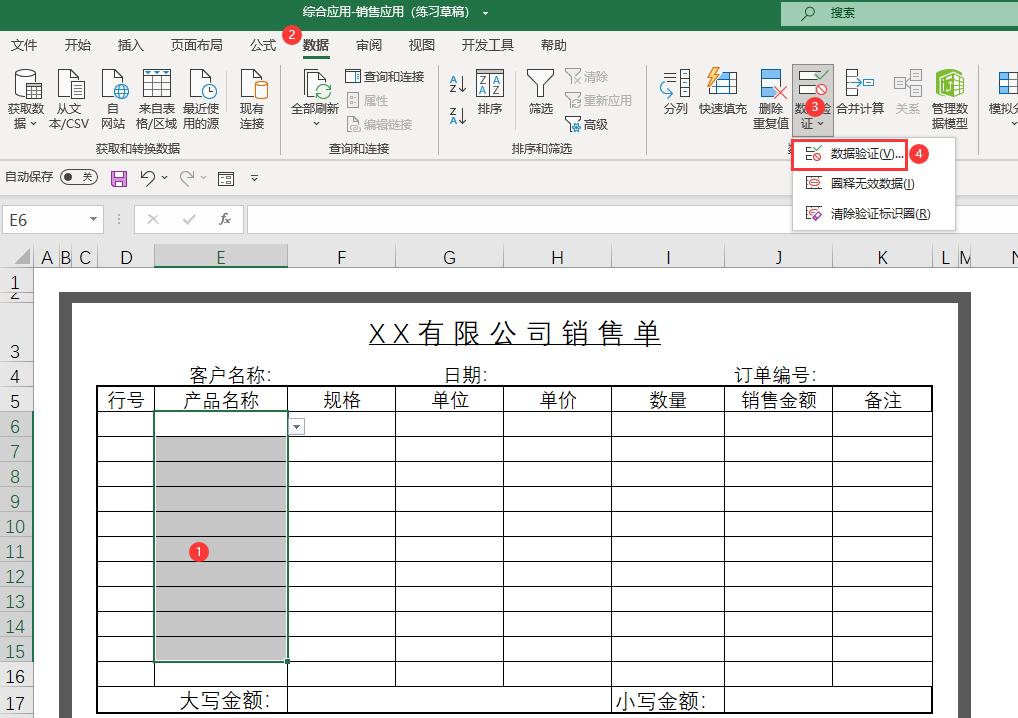Switch to the 视图 tab

(x=421, y=45)
